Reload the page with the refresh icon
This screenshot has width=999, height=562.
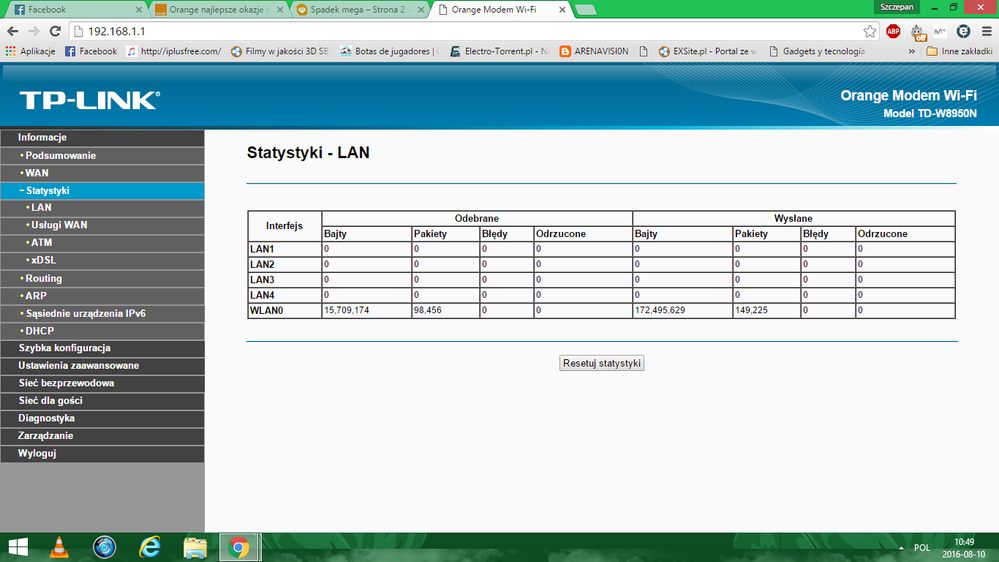tap(55, 31)
